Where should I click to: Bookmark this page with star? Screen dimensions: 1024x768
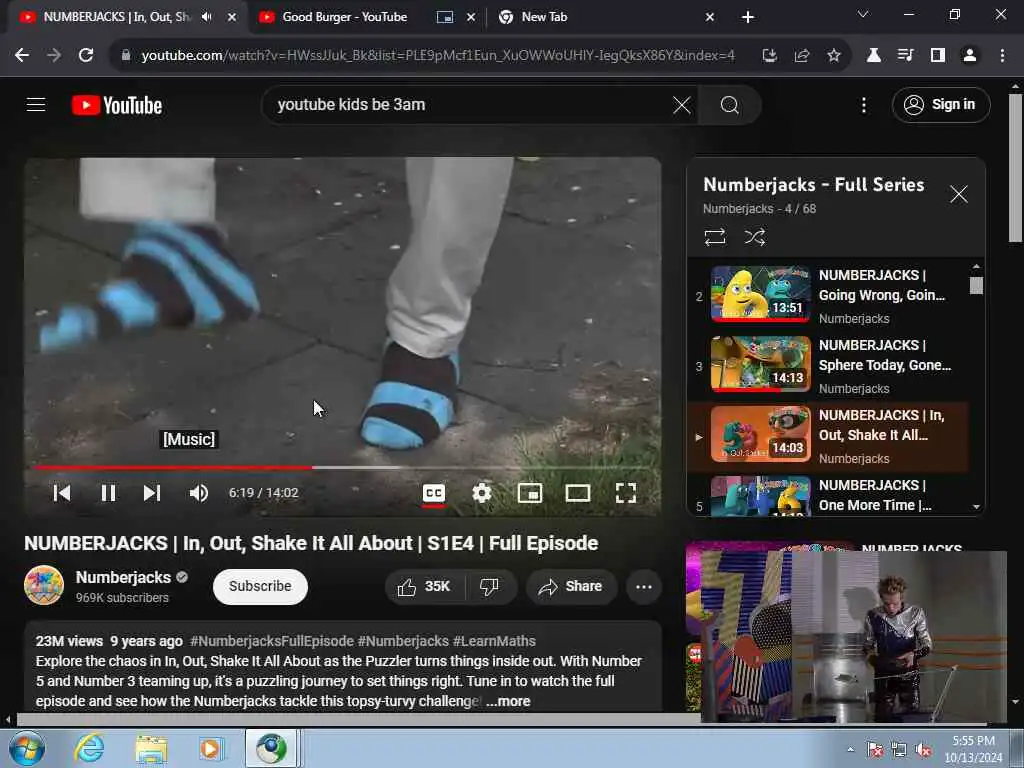834,56
